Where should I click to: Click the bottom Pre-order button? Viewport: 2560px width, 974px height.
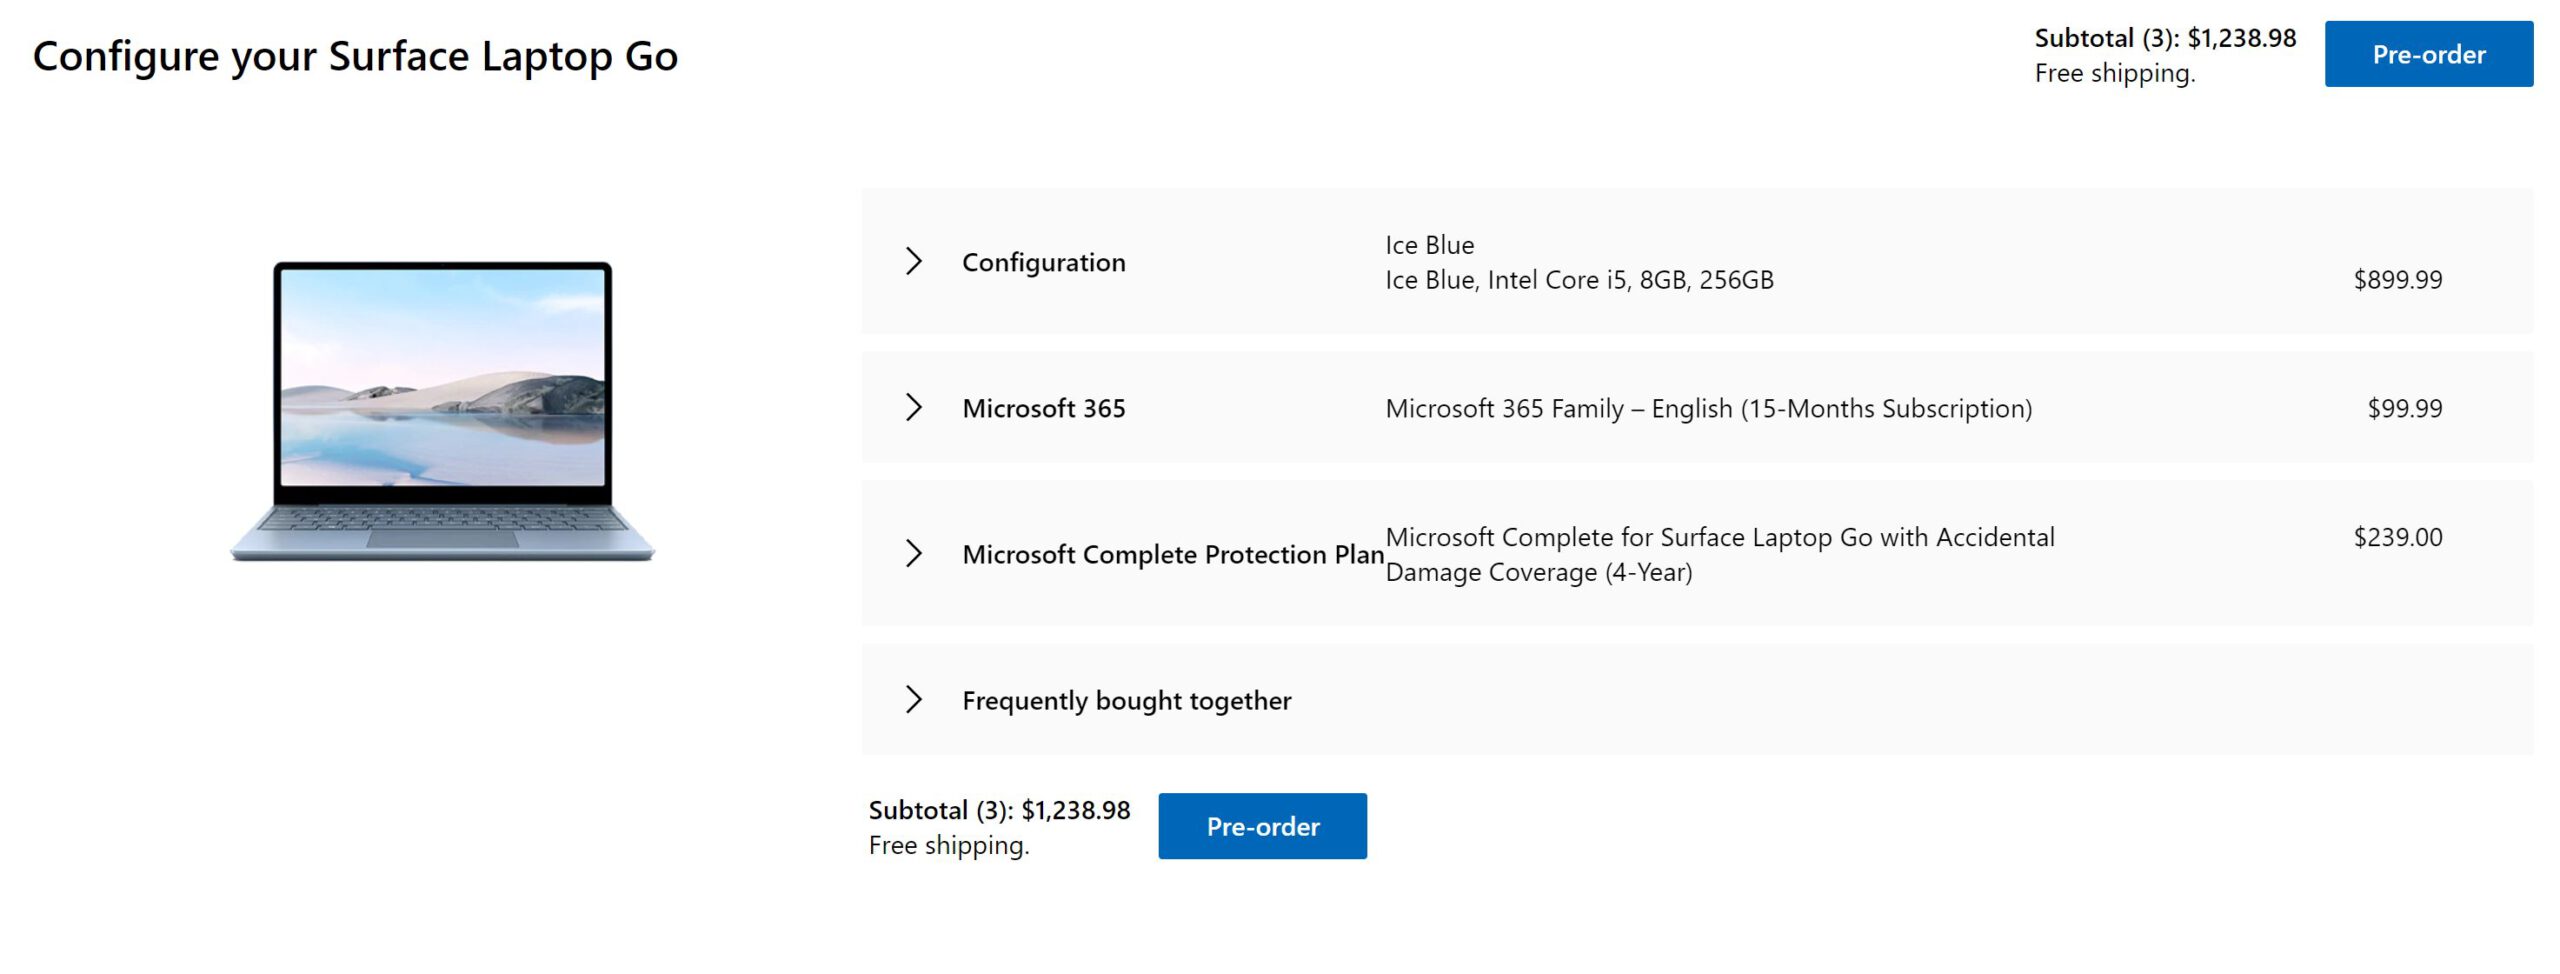(1262, 826)
